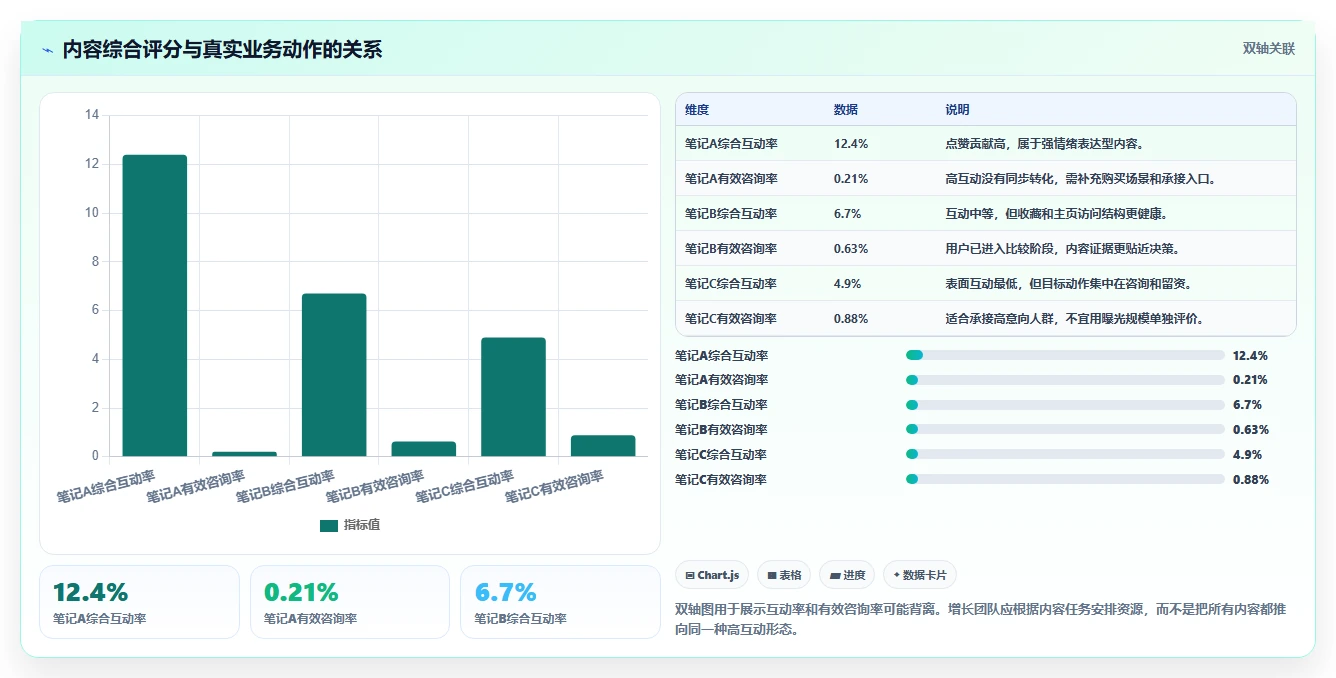Click table row label 笔记B有效咨询率
Screen dimensions: 1336x678
(x=731, y=249)
